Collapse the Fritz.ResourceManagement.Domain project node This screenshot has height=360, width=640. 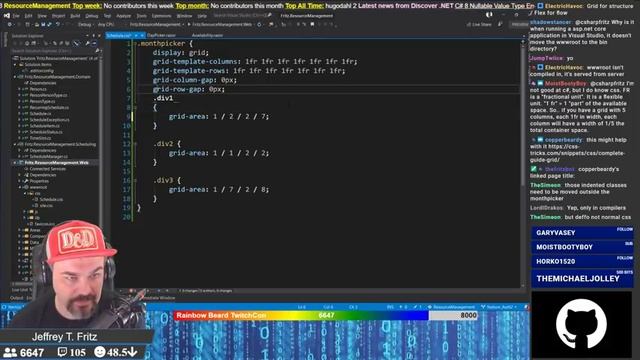15,77
